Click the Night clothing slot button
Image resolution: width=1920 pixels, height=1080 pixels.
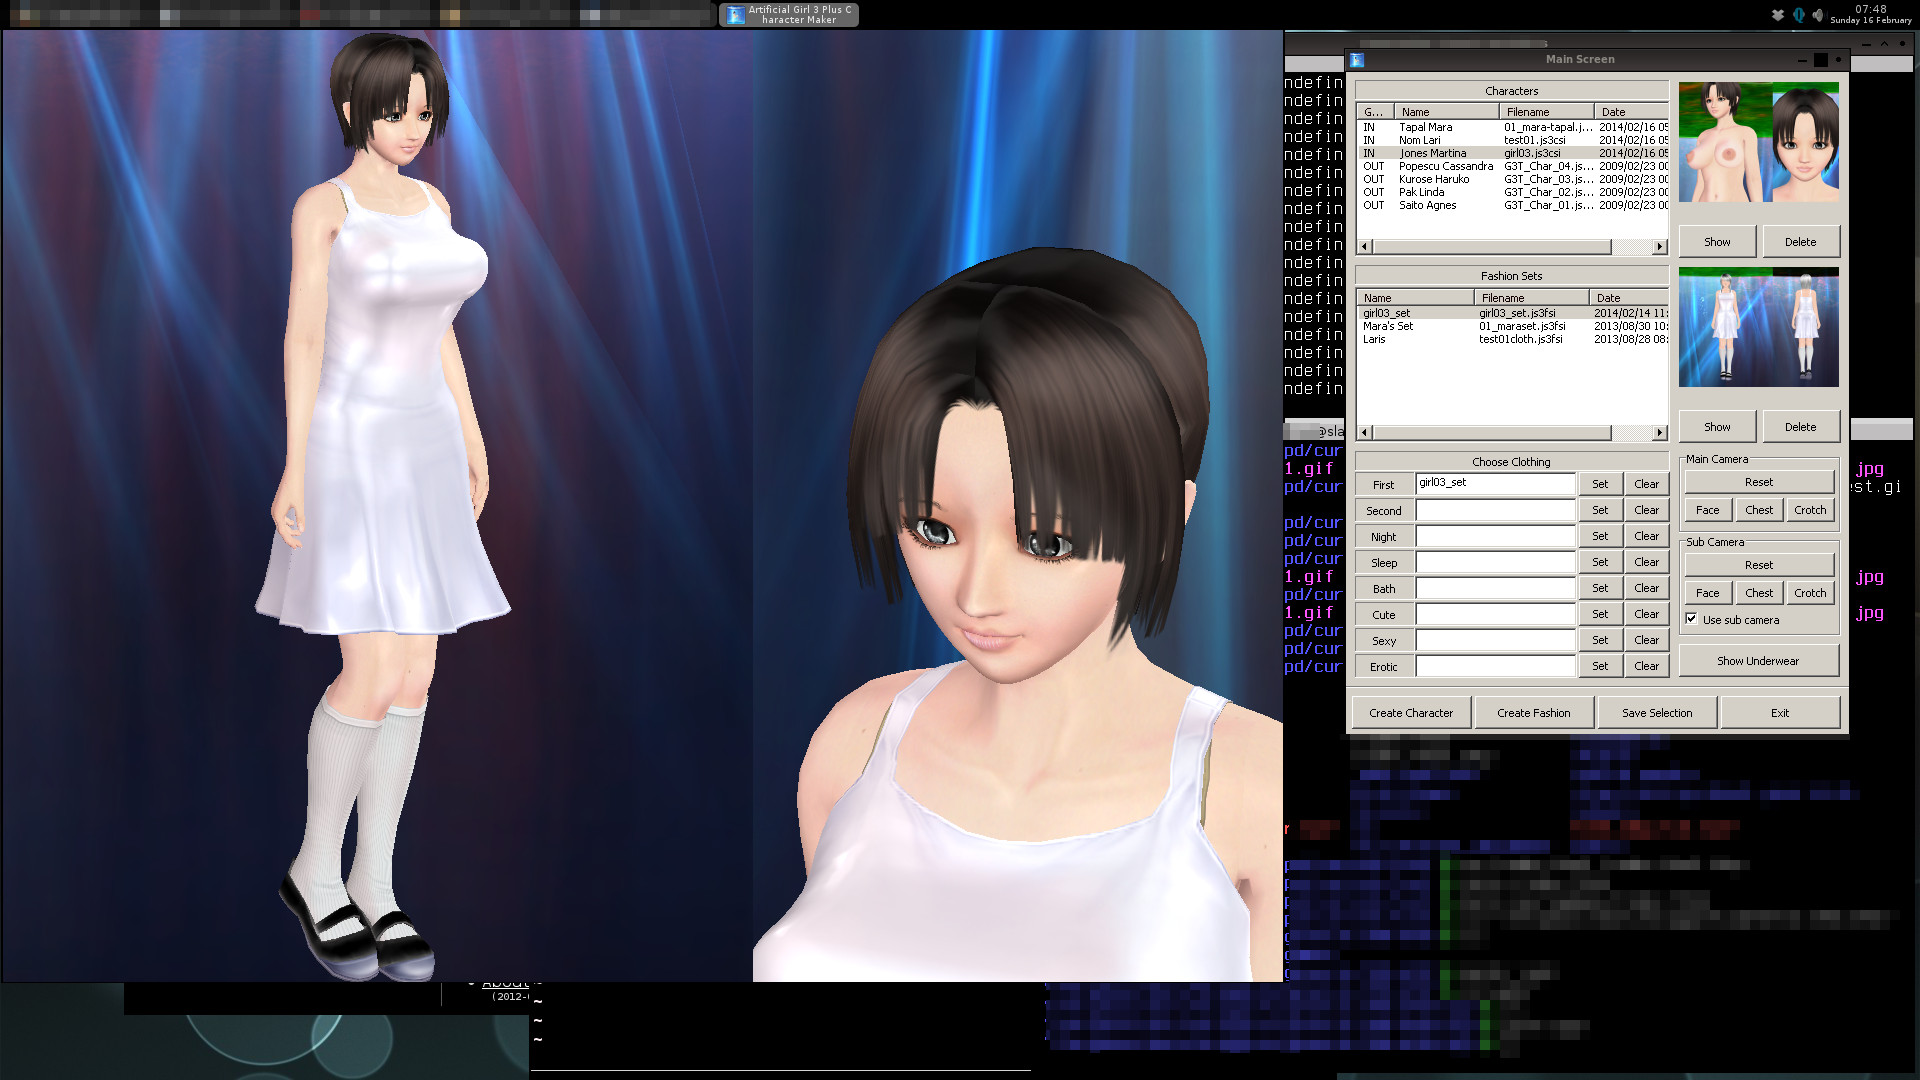(x=1383, y=537)
